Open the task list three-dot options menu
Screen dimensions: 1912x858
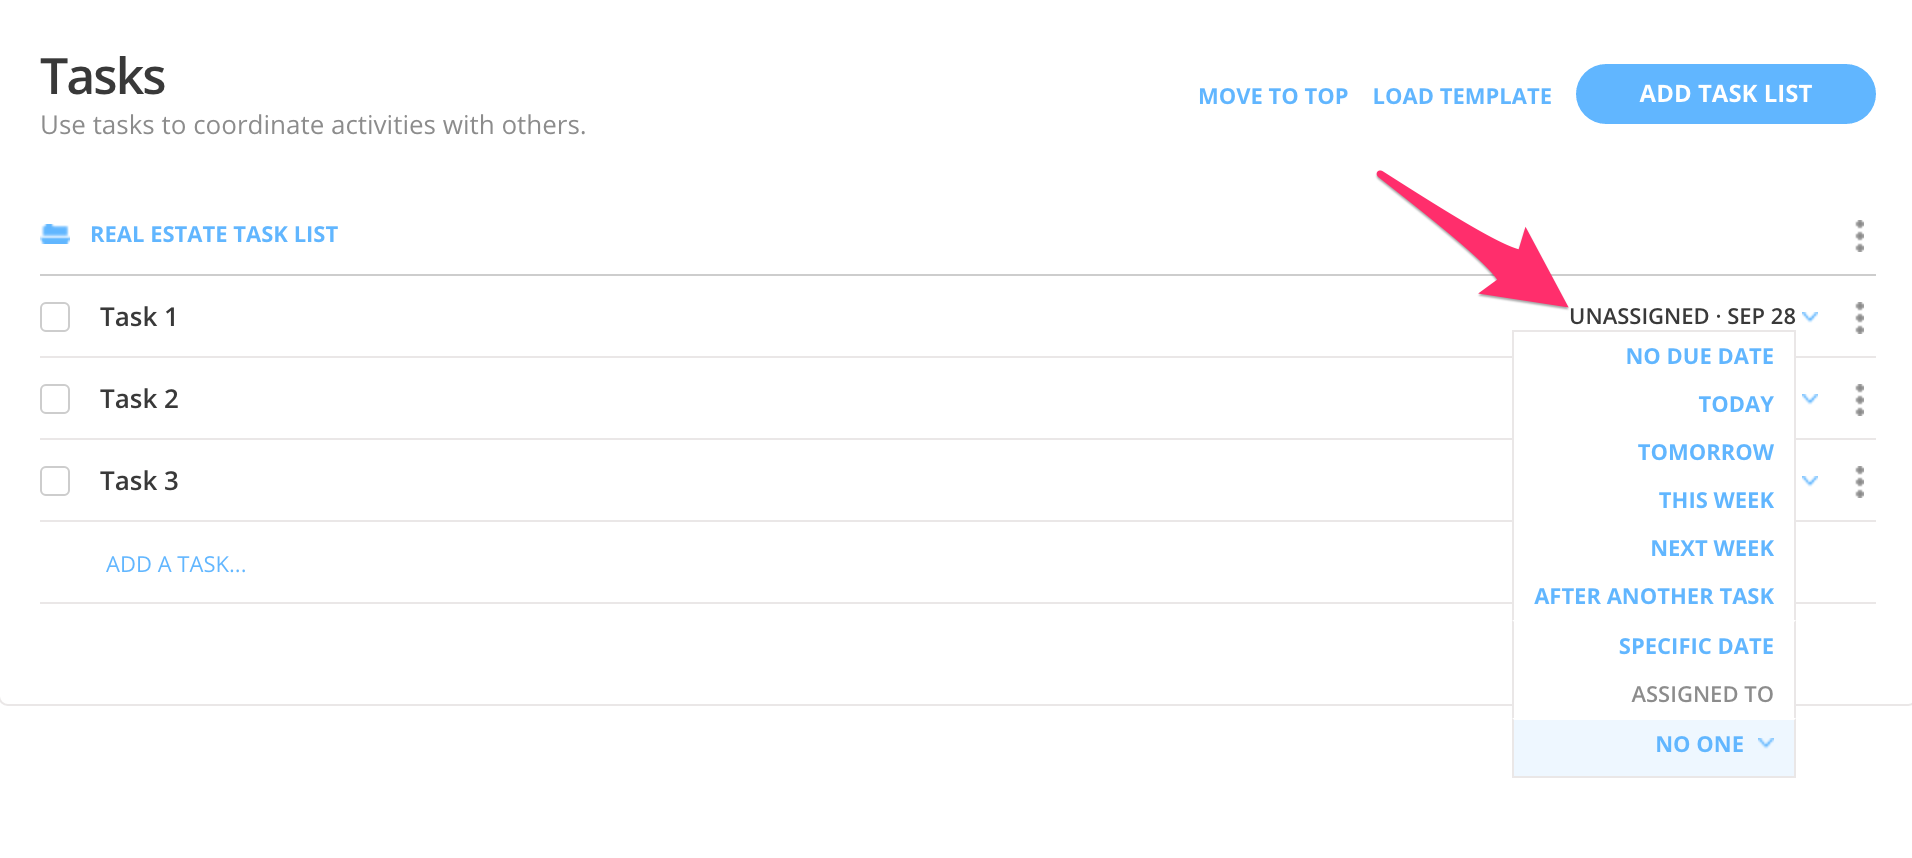(1859, 236)
